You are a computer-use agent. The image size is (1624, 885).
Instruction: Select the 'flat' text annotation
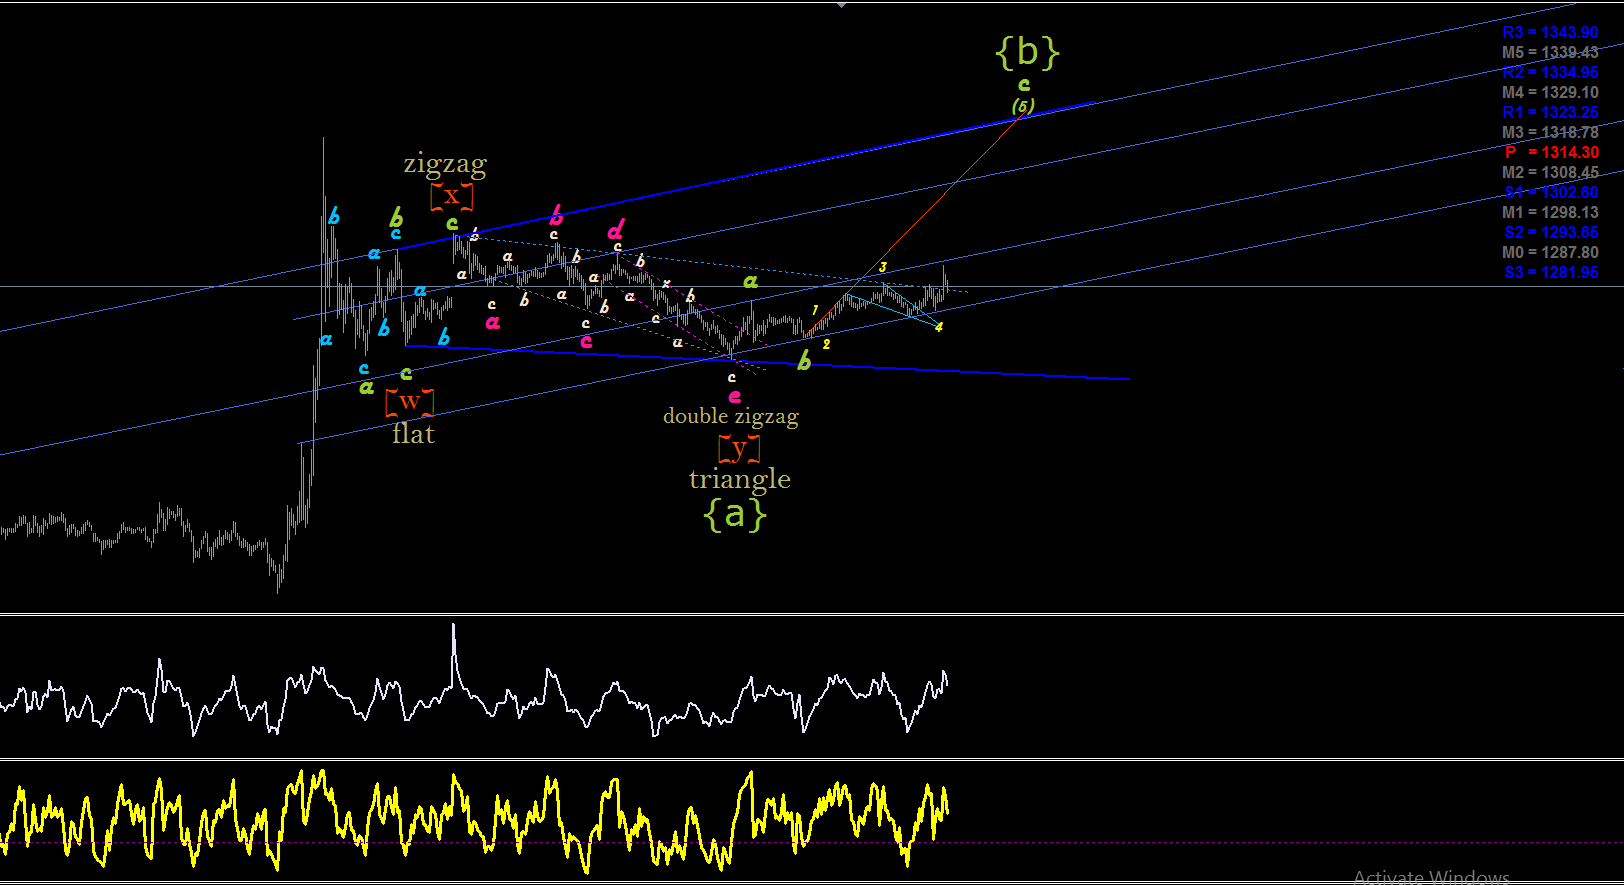click(x=414, y=433)
